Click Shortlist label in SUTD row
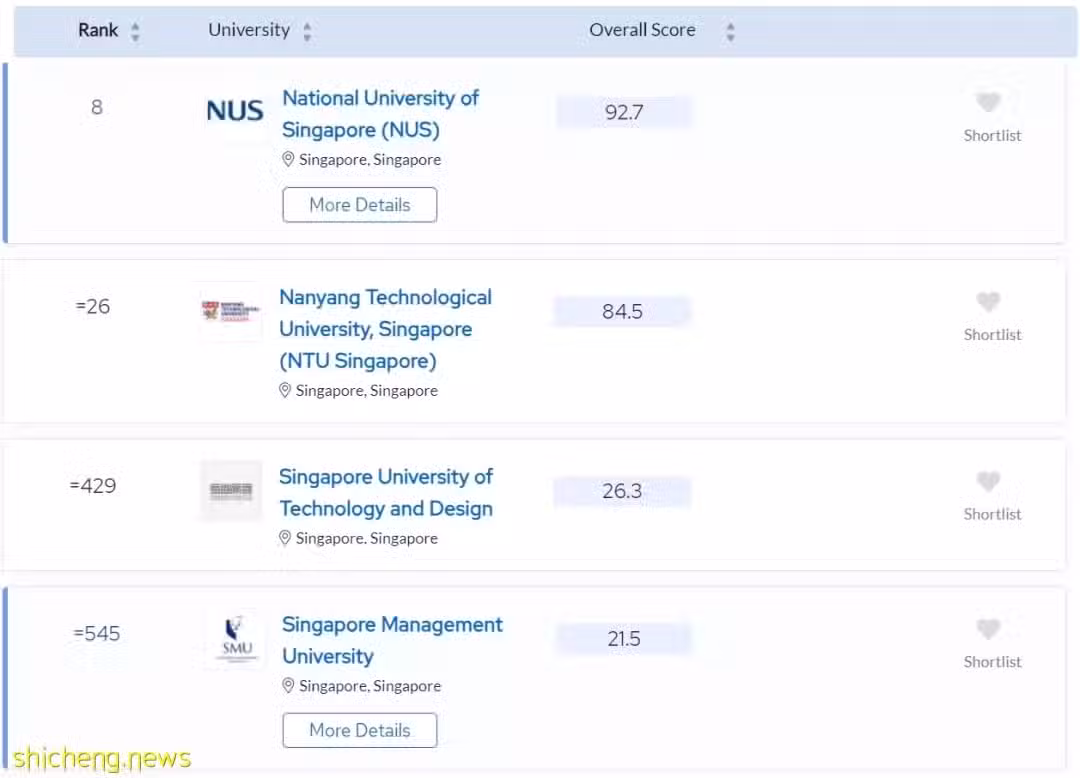Image resolution: width=1080 pixels, height=778 pixels. (992, 514)
